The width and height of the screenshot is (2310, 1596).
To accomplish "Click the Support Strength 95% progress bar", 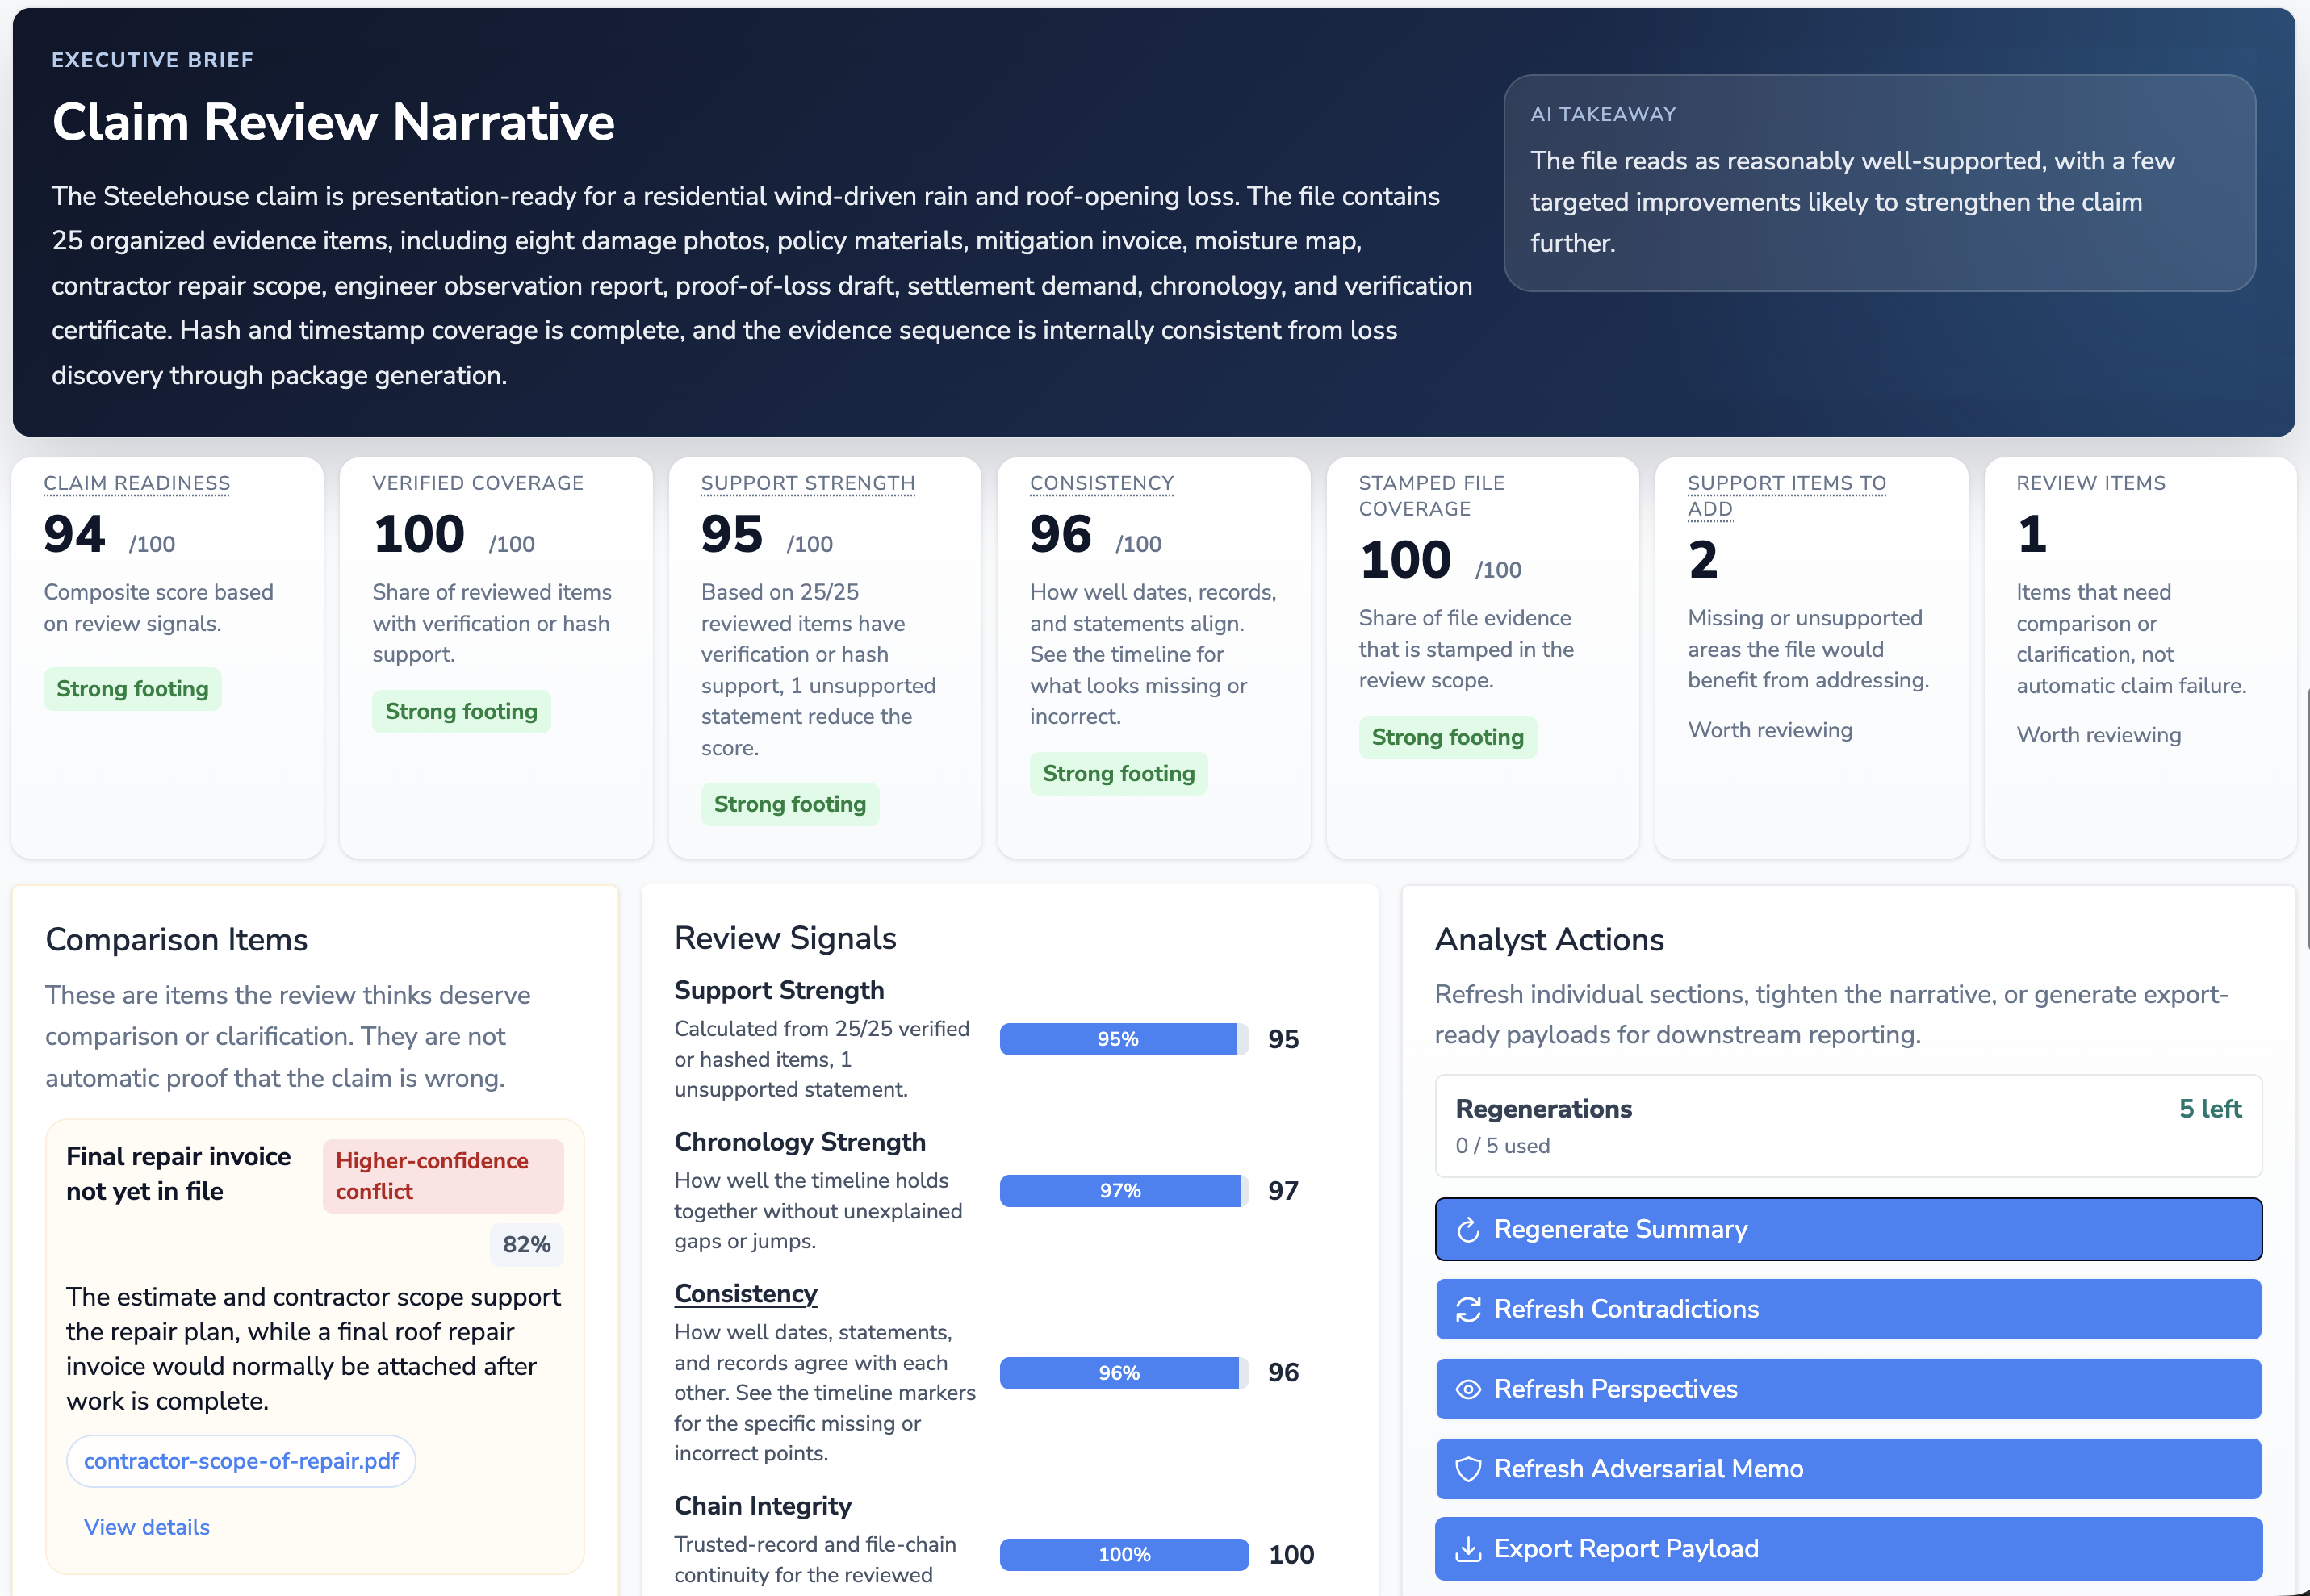I will (1124, 1039).
